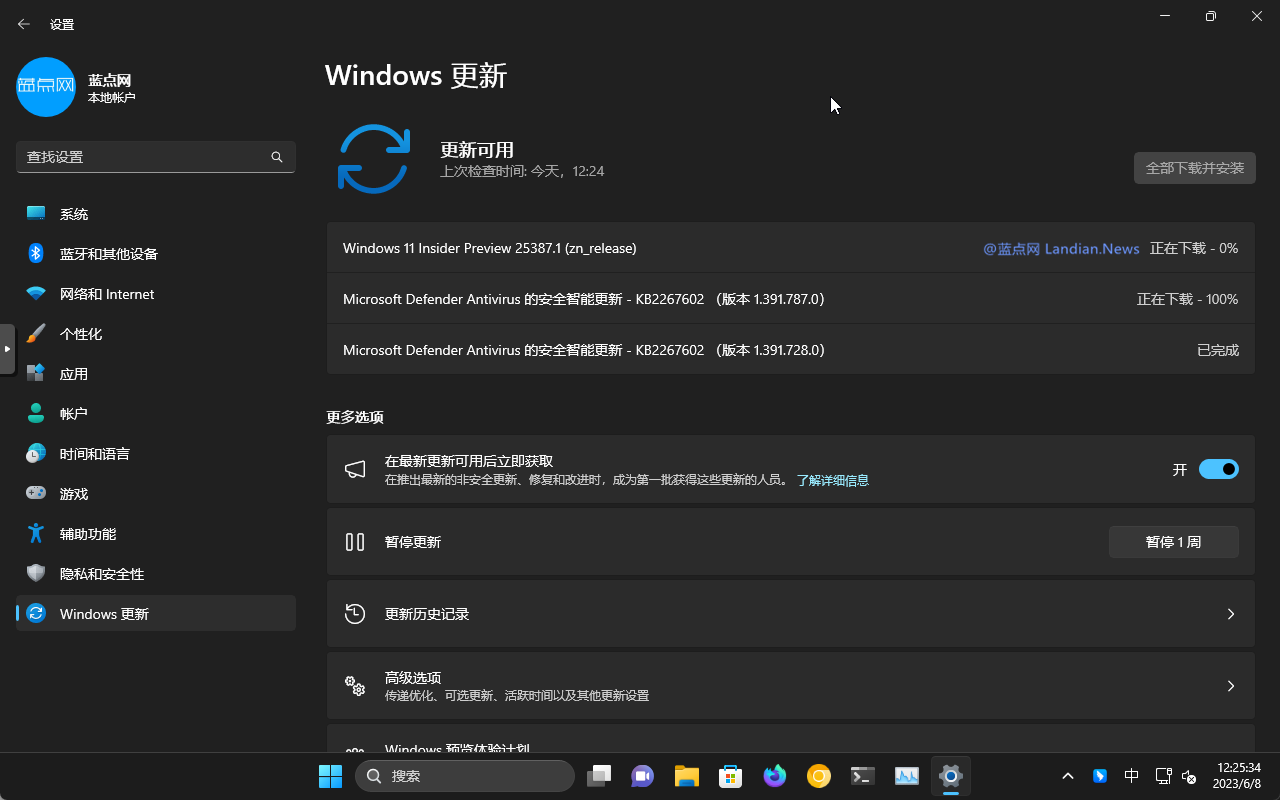Viewport: 1280px width, 800px height.
Task: Click the Defender update 版本 1.391.728.0 row
Action: click(790, 350)
